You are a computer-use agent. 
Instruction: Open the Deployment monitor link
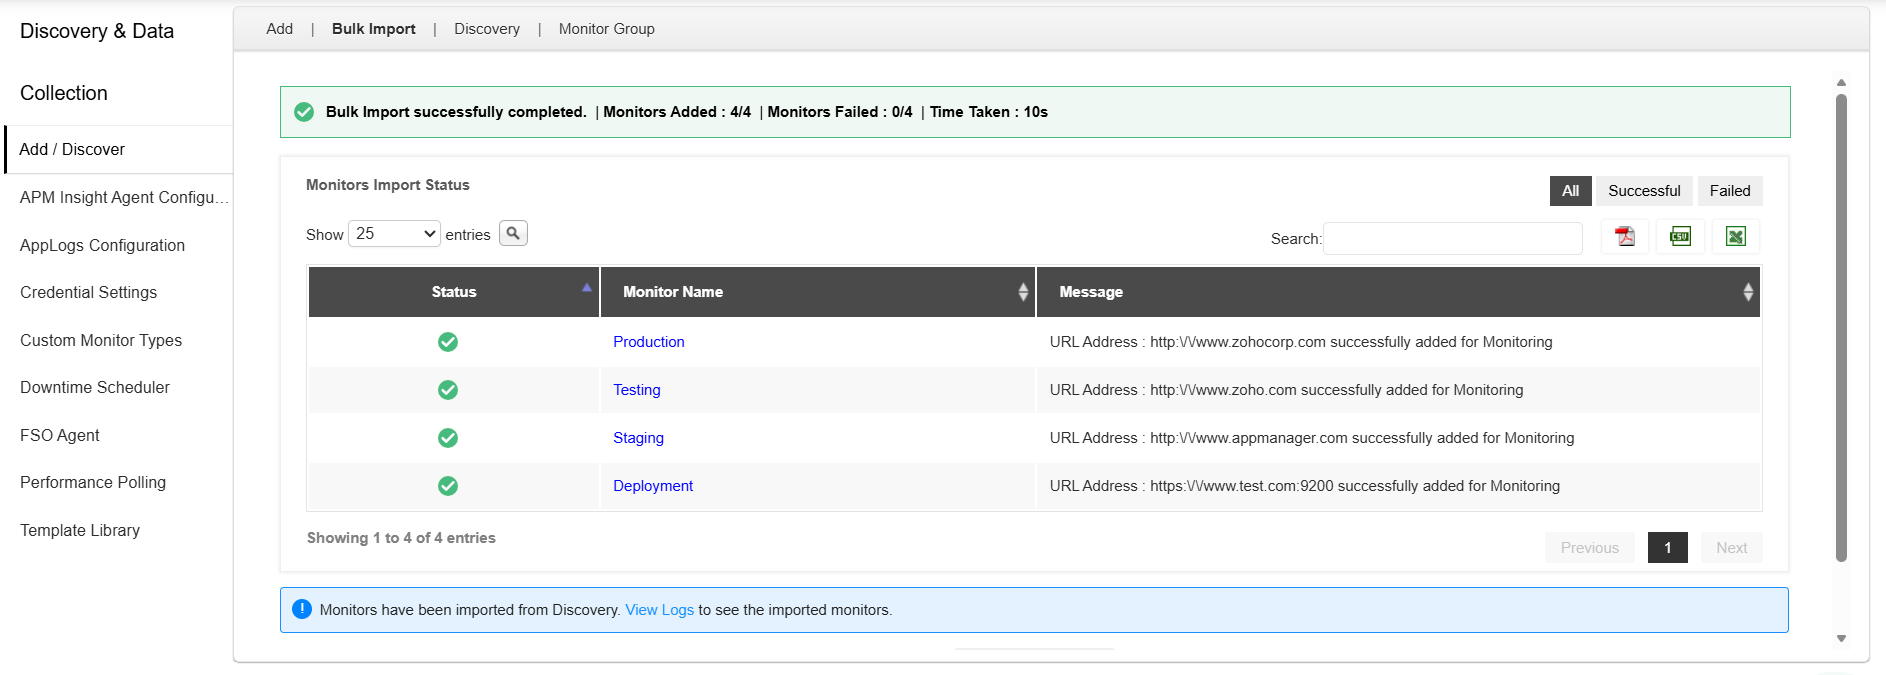(x=653, y=486)
